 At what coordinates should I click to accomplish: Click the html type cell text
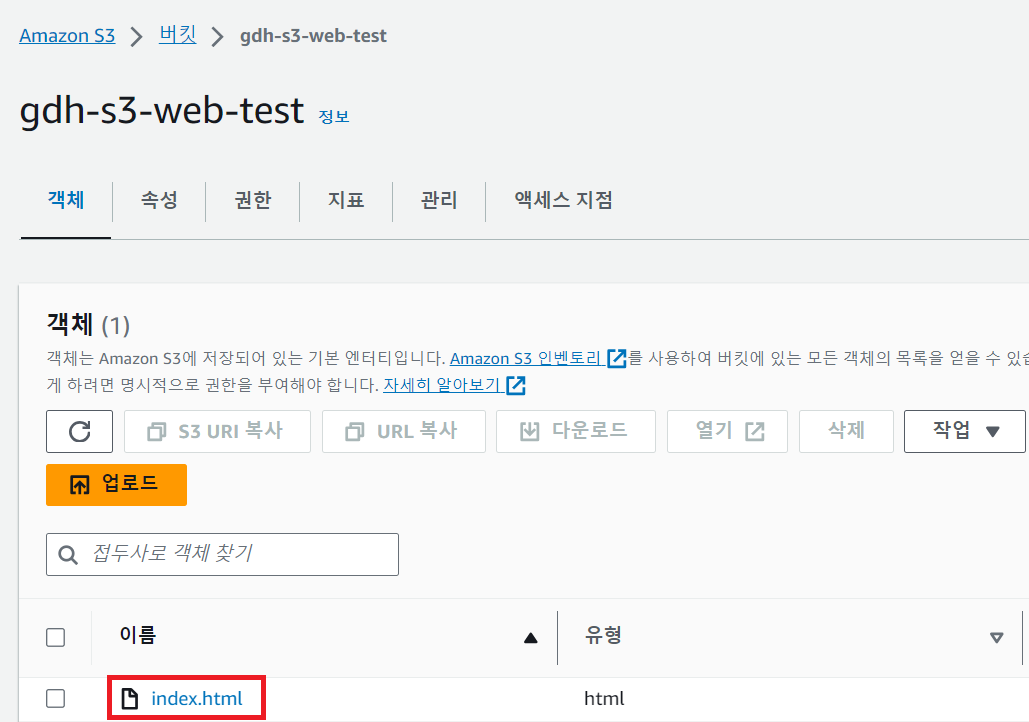tap(604, 699)
